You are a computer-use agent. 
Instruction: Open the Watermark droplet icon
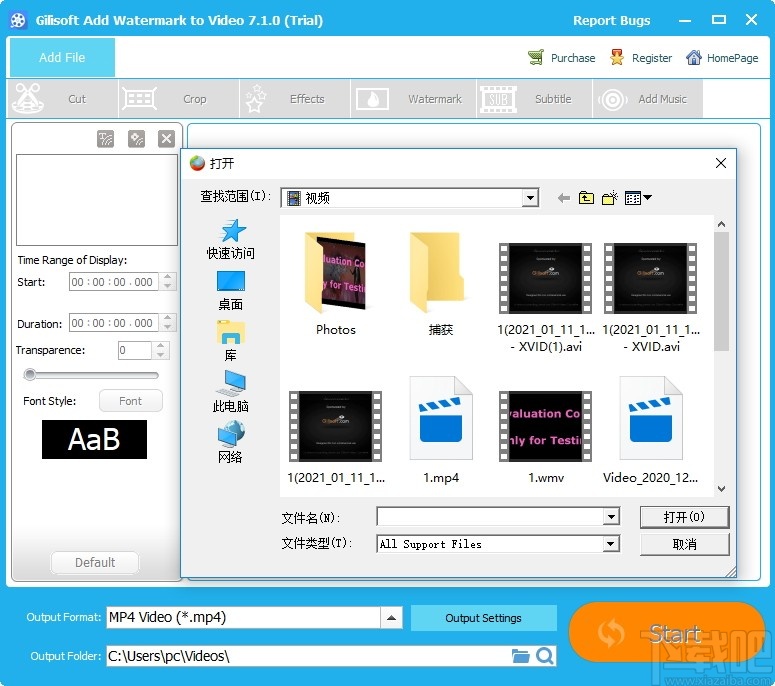(372, 99)
